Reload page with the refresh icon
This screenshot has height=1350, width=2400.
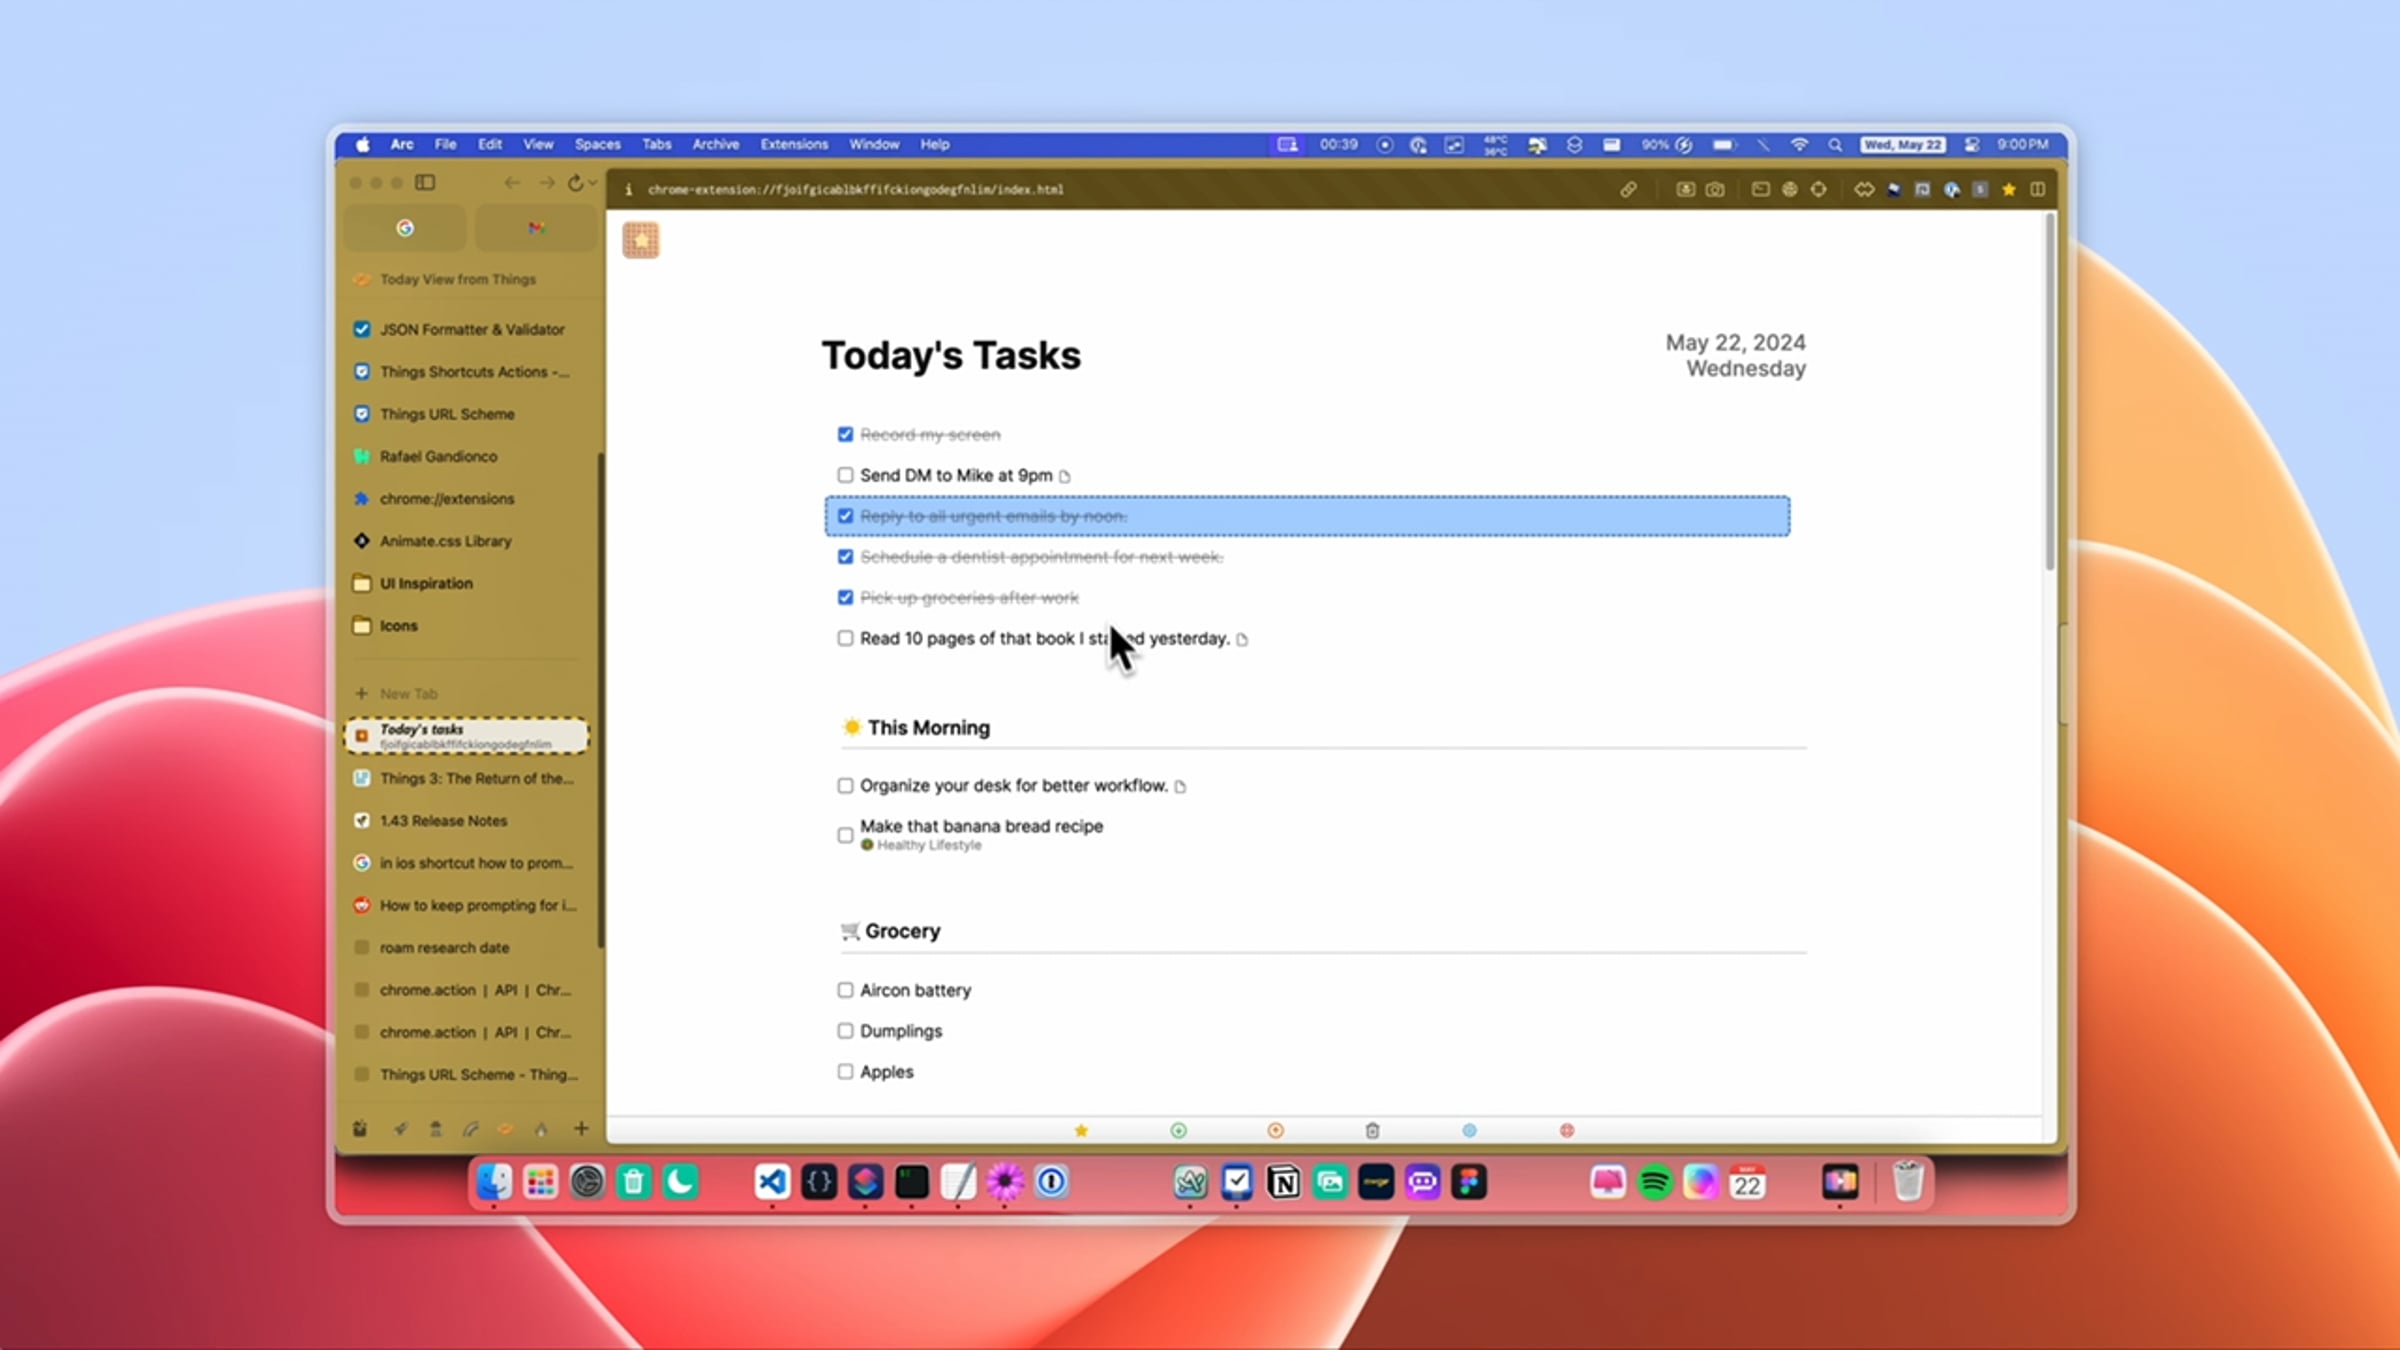point(575,183)
